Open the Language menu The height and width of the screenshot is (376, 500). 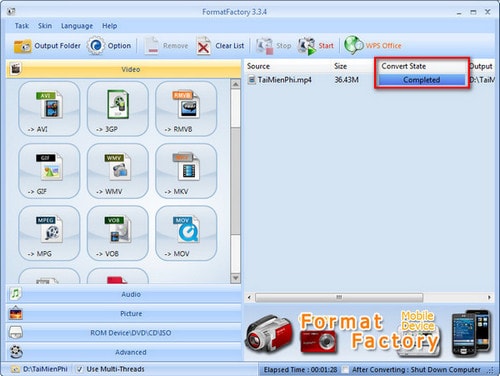pyautogui.click(x=77, y=26)
